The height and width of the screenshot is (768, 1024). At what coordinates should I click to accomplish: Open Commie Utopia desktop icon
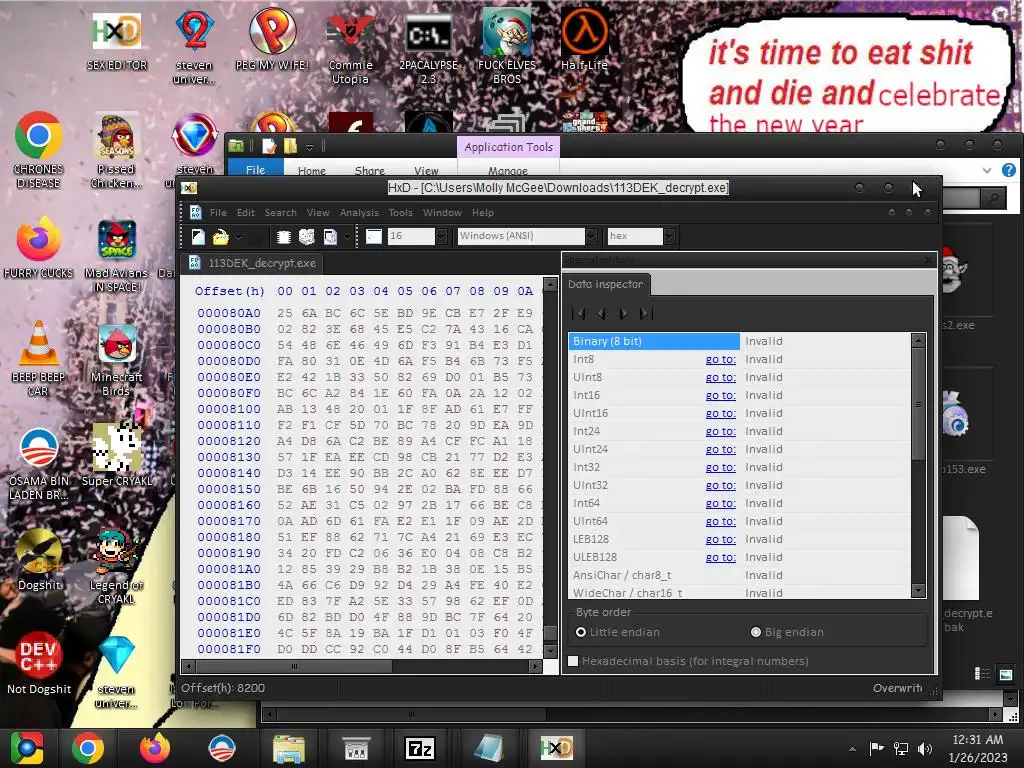[x=351, y=49]
